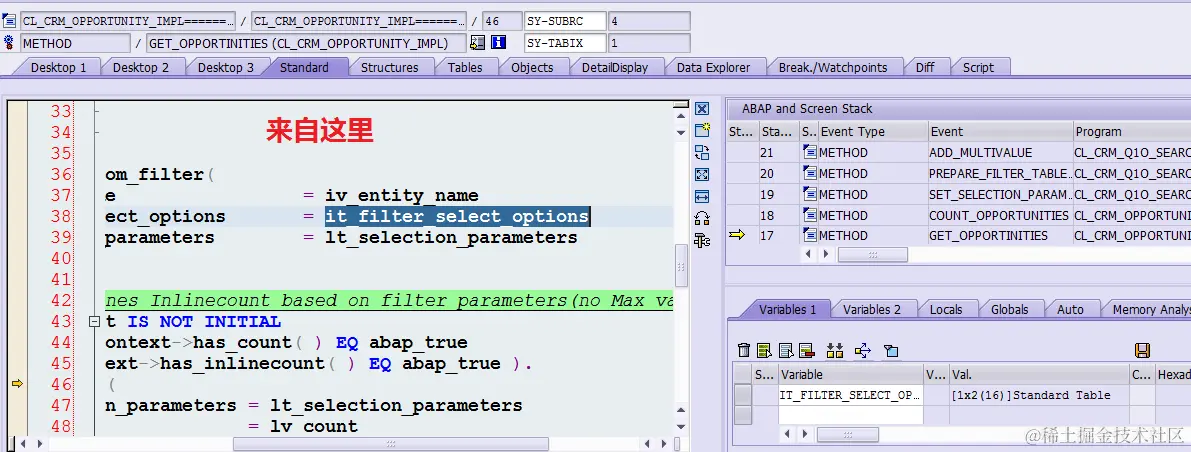This screenshot has width=1191, height=452.
Task: Click code line it_filter_select_options highlighted text
Action: (x=457, y=217)
